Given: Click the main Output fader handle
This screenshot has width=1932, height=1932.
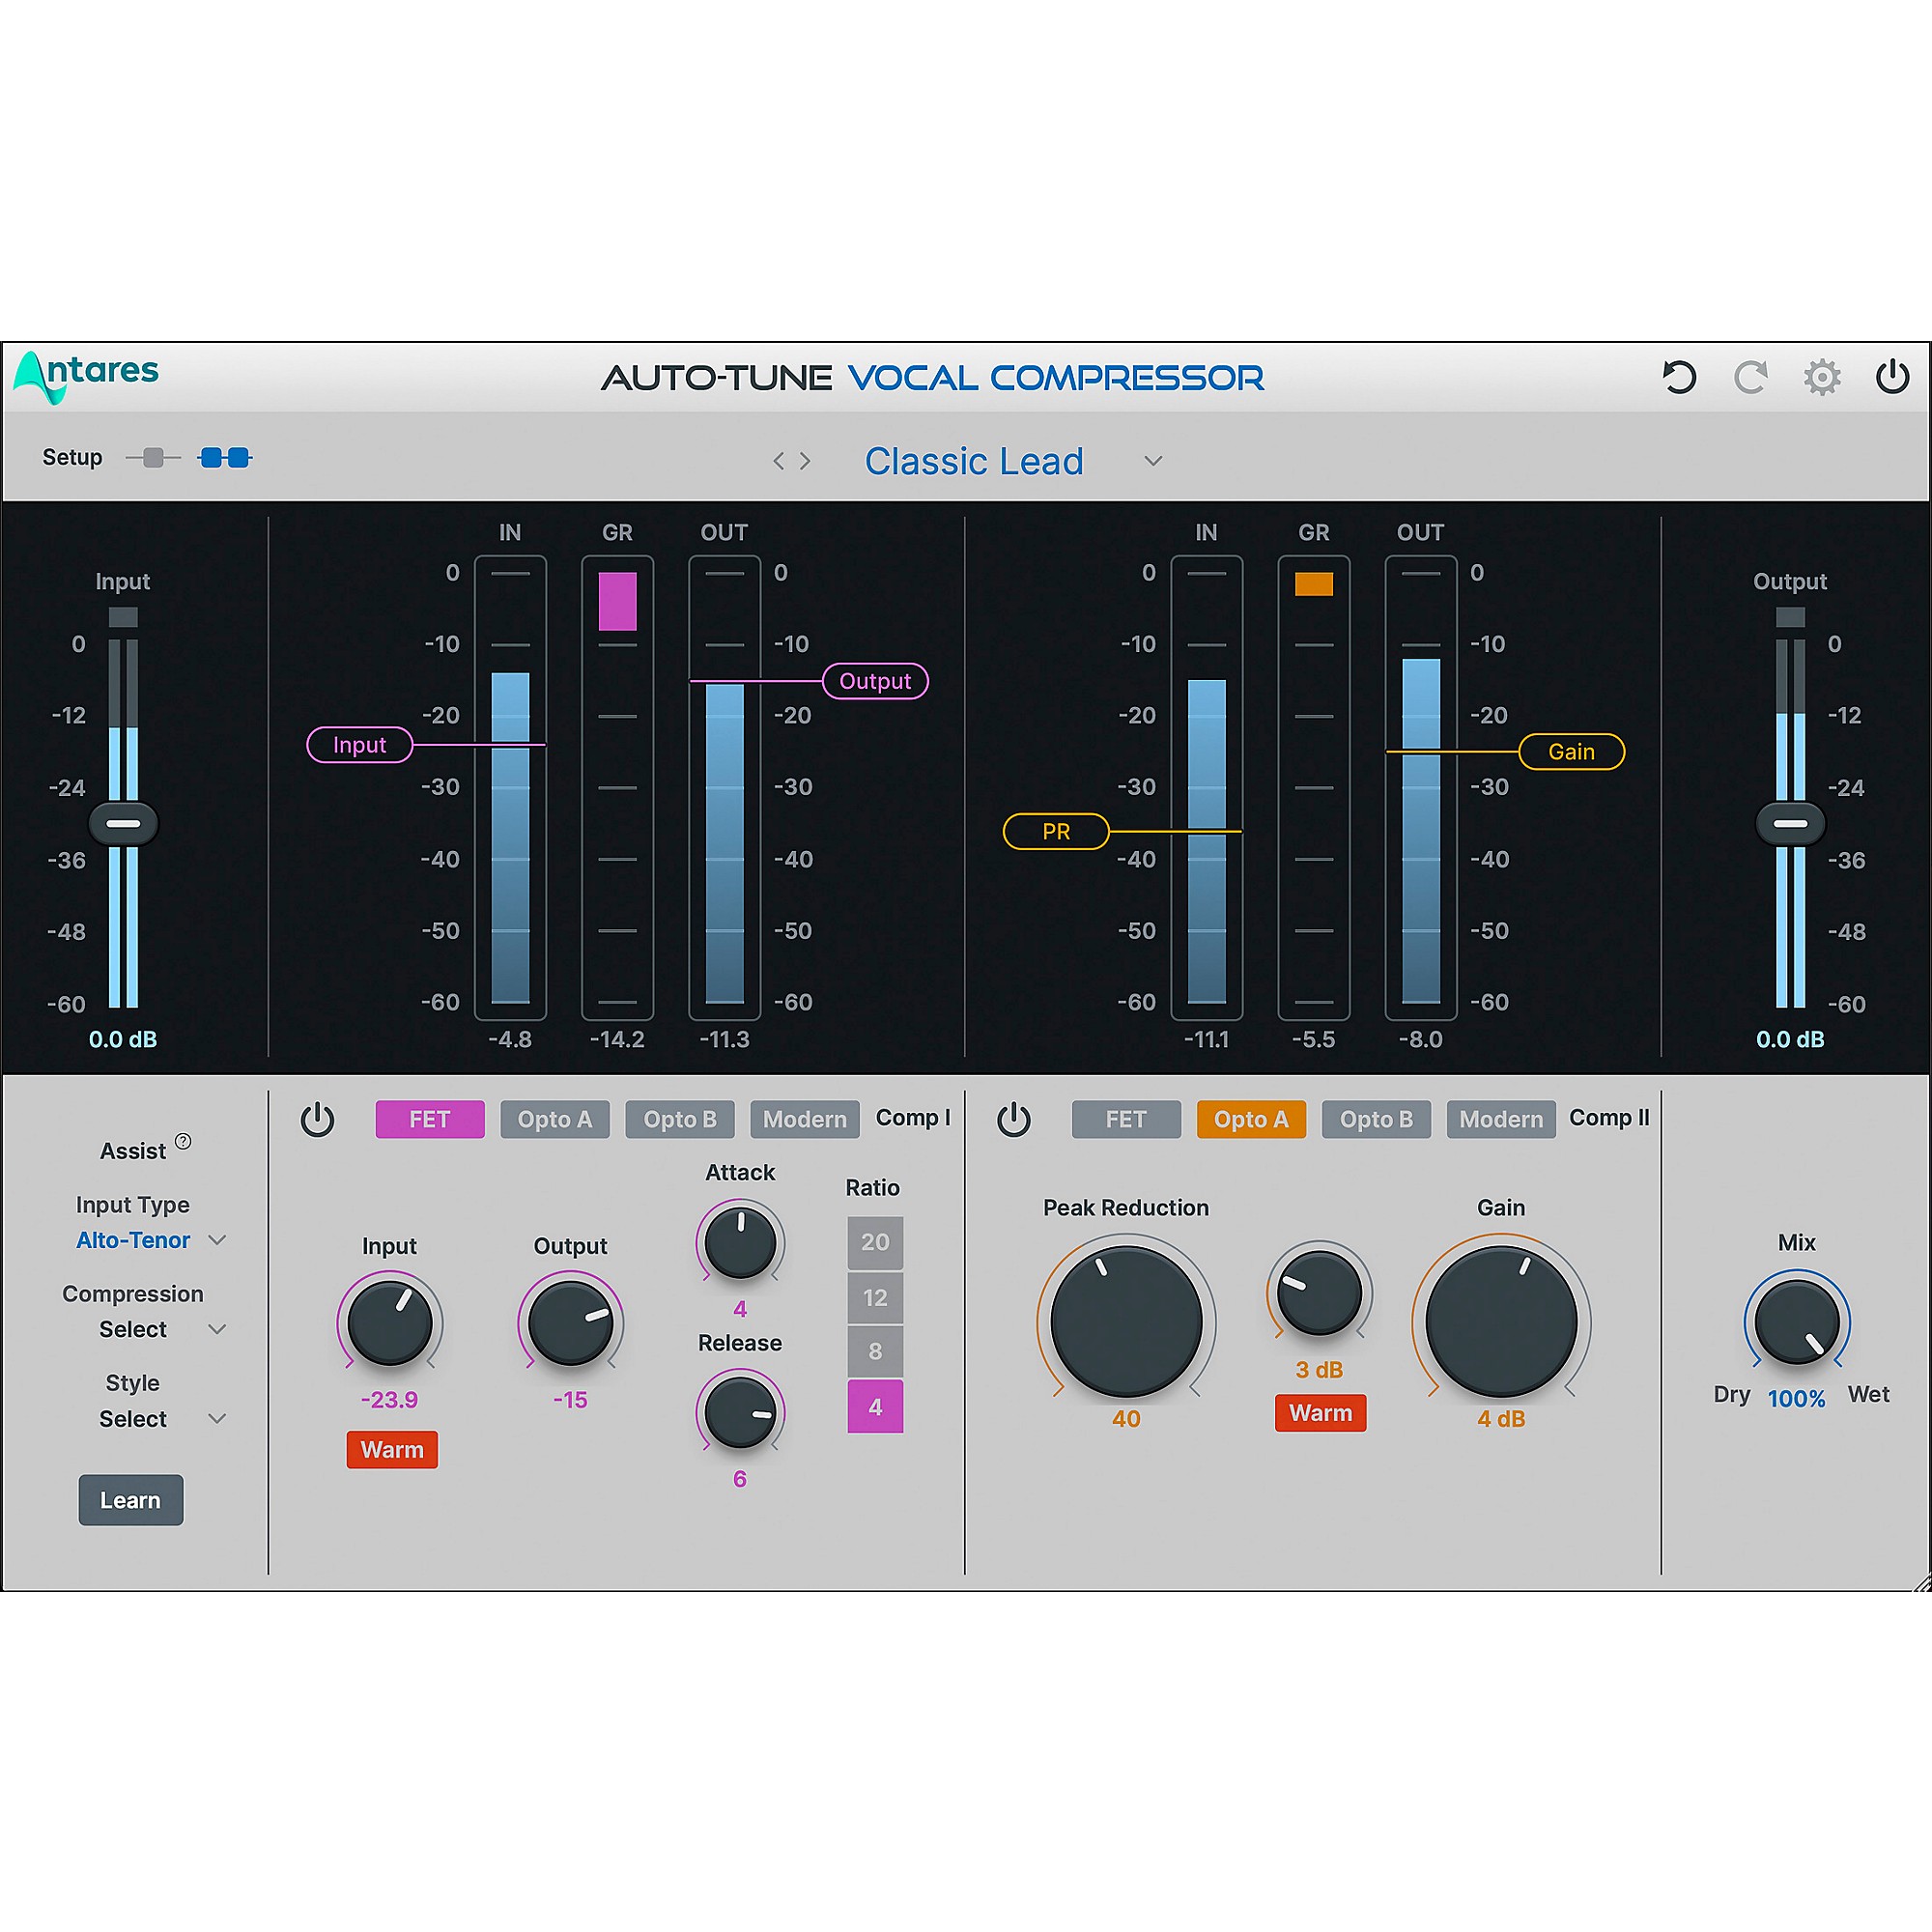Looking at the screenshot, I should [1790, 824].
